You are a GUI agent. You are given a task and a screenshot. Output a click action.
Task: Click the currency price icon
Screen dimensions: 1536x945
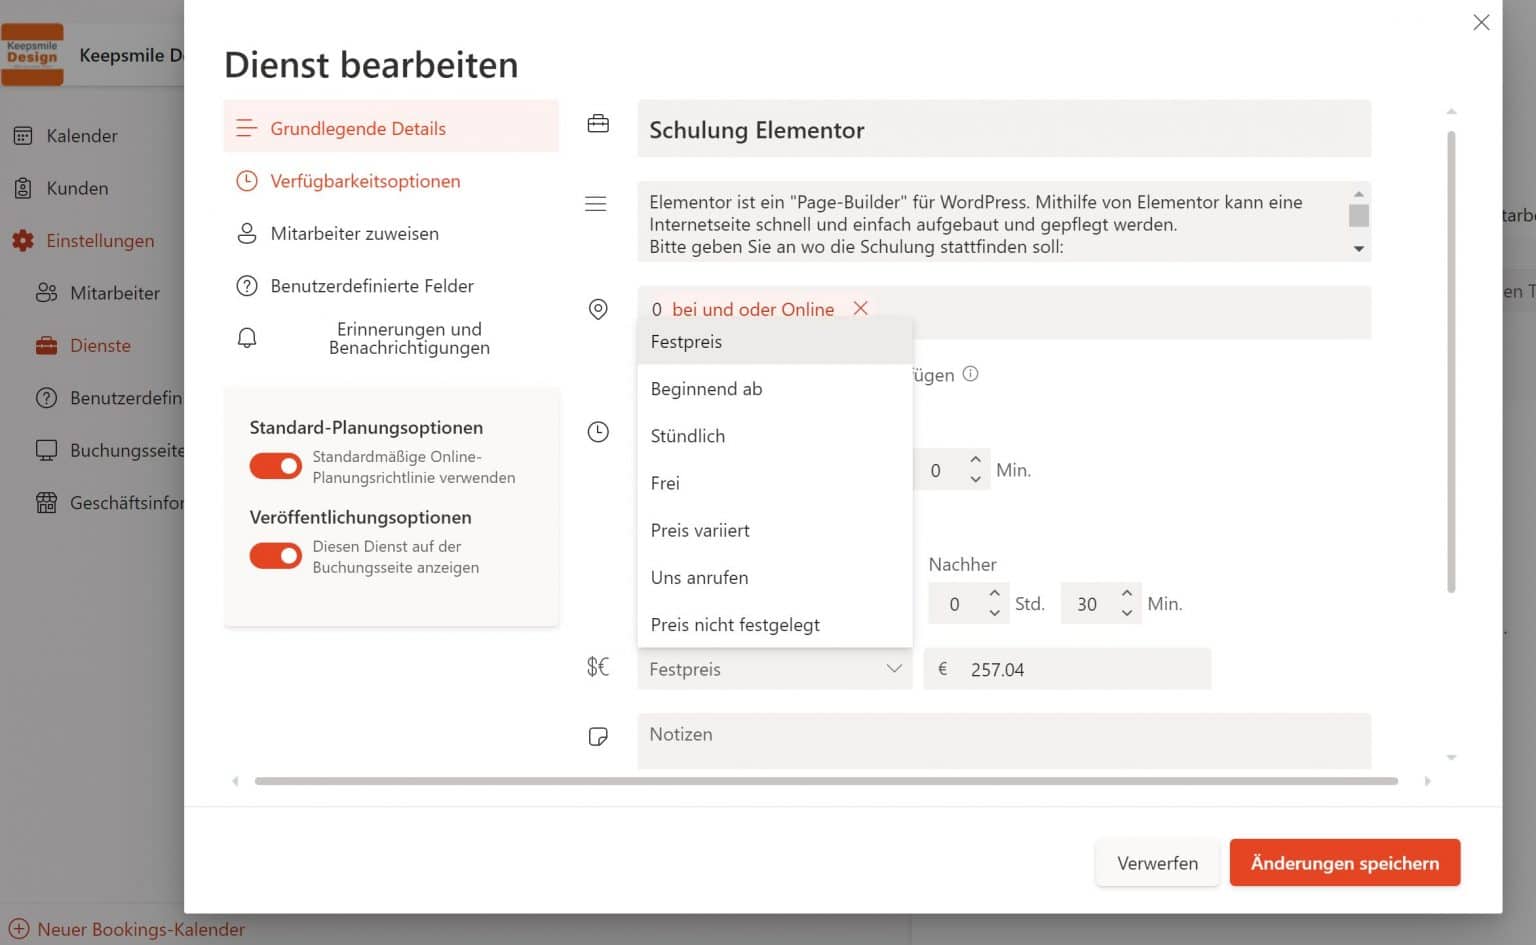tap(598, 667)
